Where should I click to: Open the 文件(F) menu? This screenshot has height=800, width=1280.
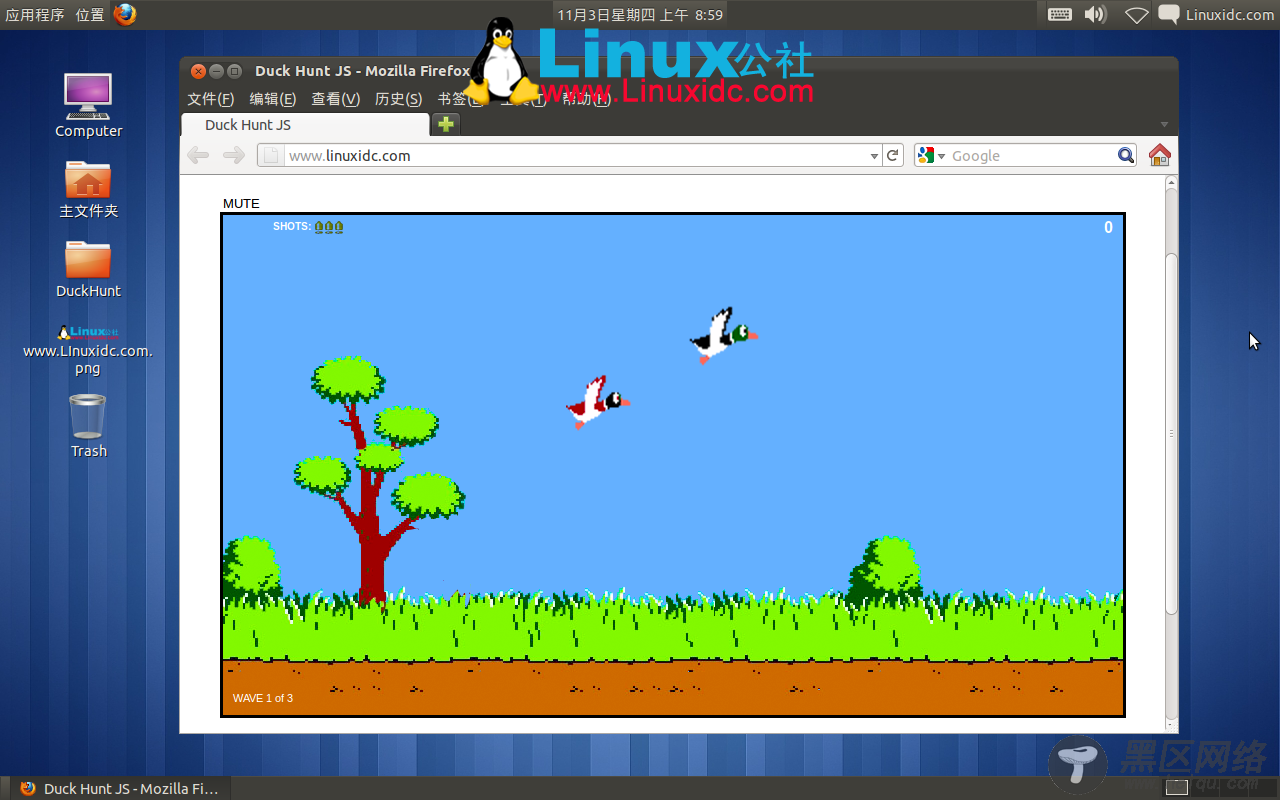point(210,99)
